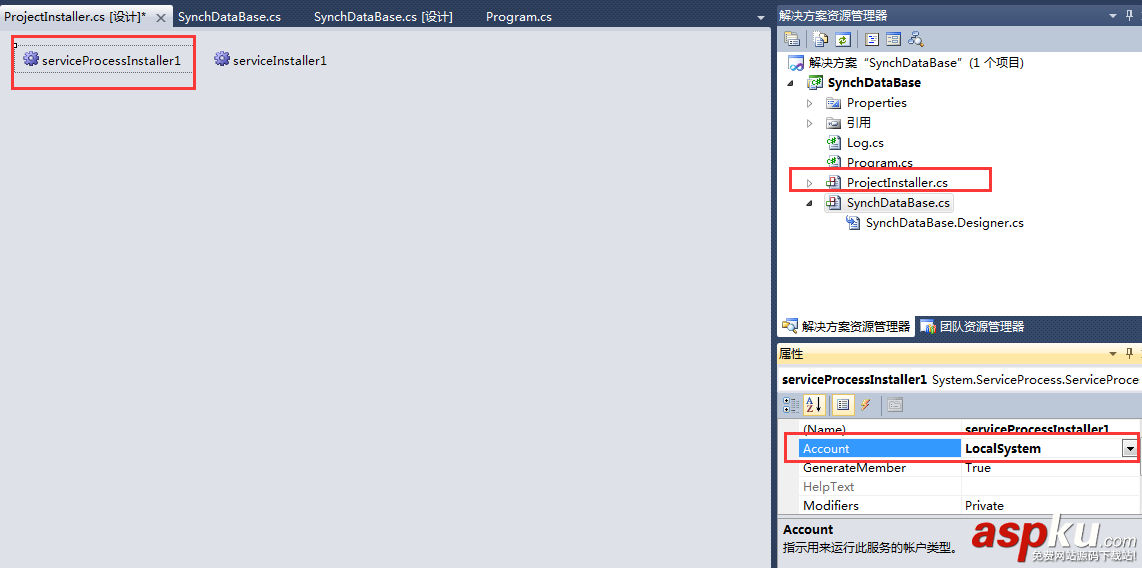Click Property Pages icon
The image size is (1142, 568).
point(895,404)
